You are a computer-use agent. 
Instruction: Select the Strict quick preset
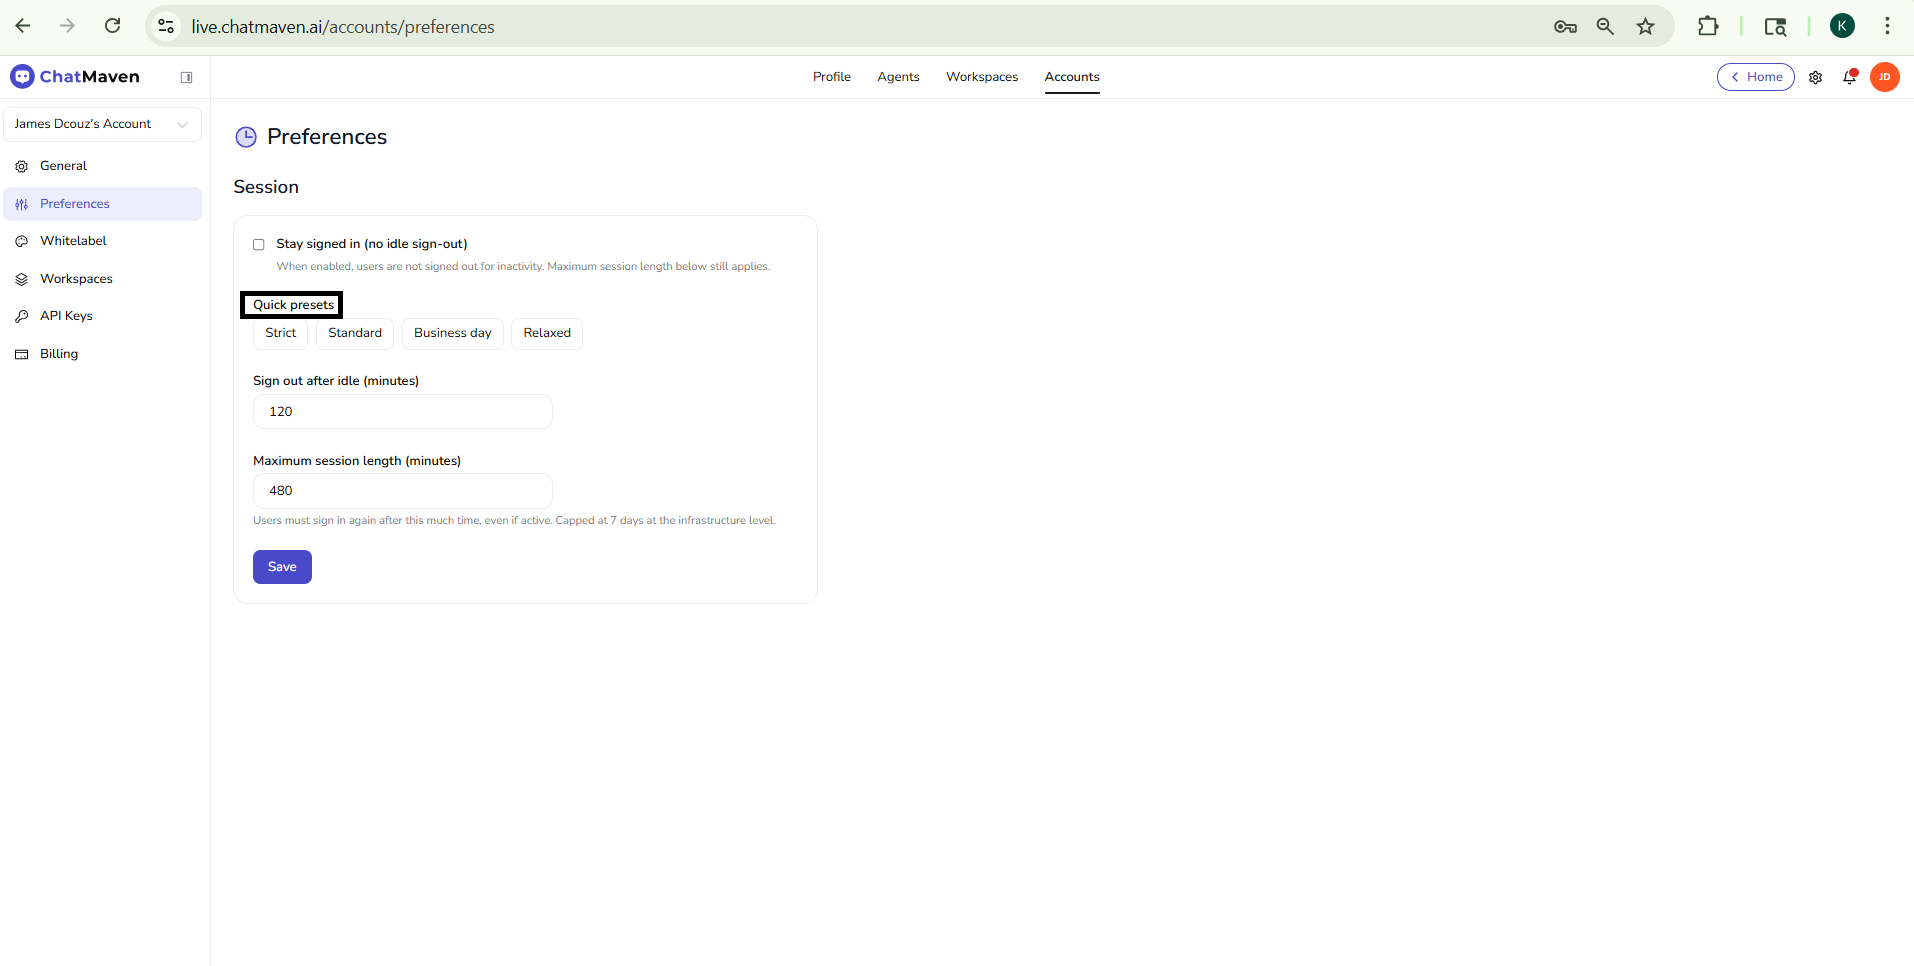click(x=280, y=333)
